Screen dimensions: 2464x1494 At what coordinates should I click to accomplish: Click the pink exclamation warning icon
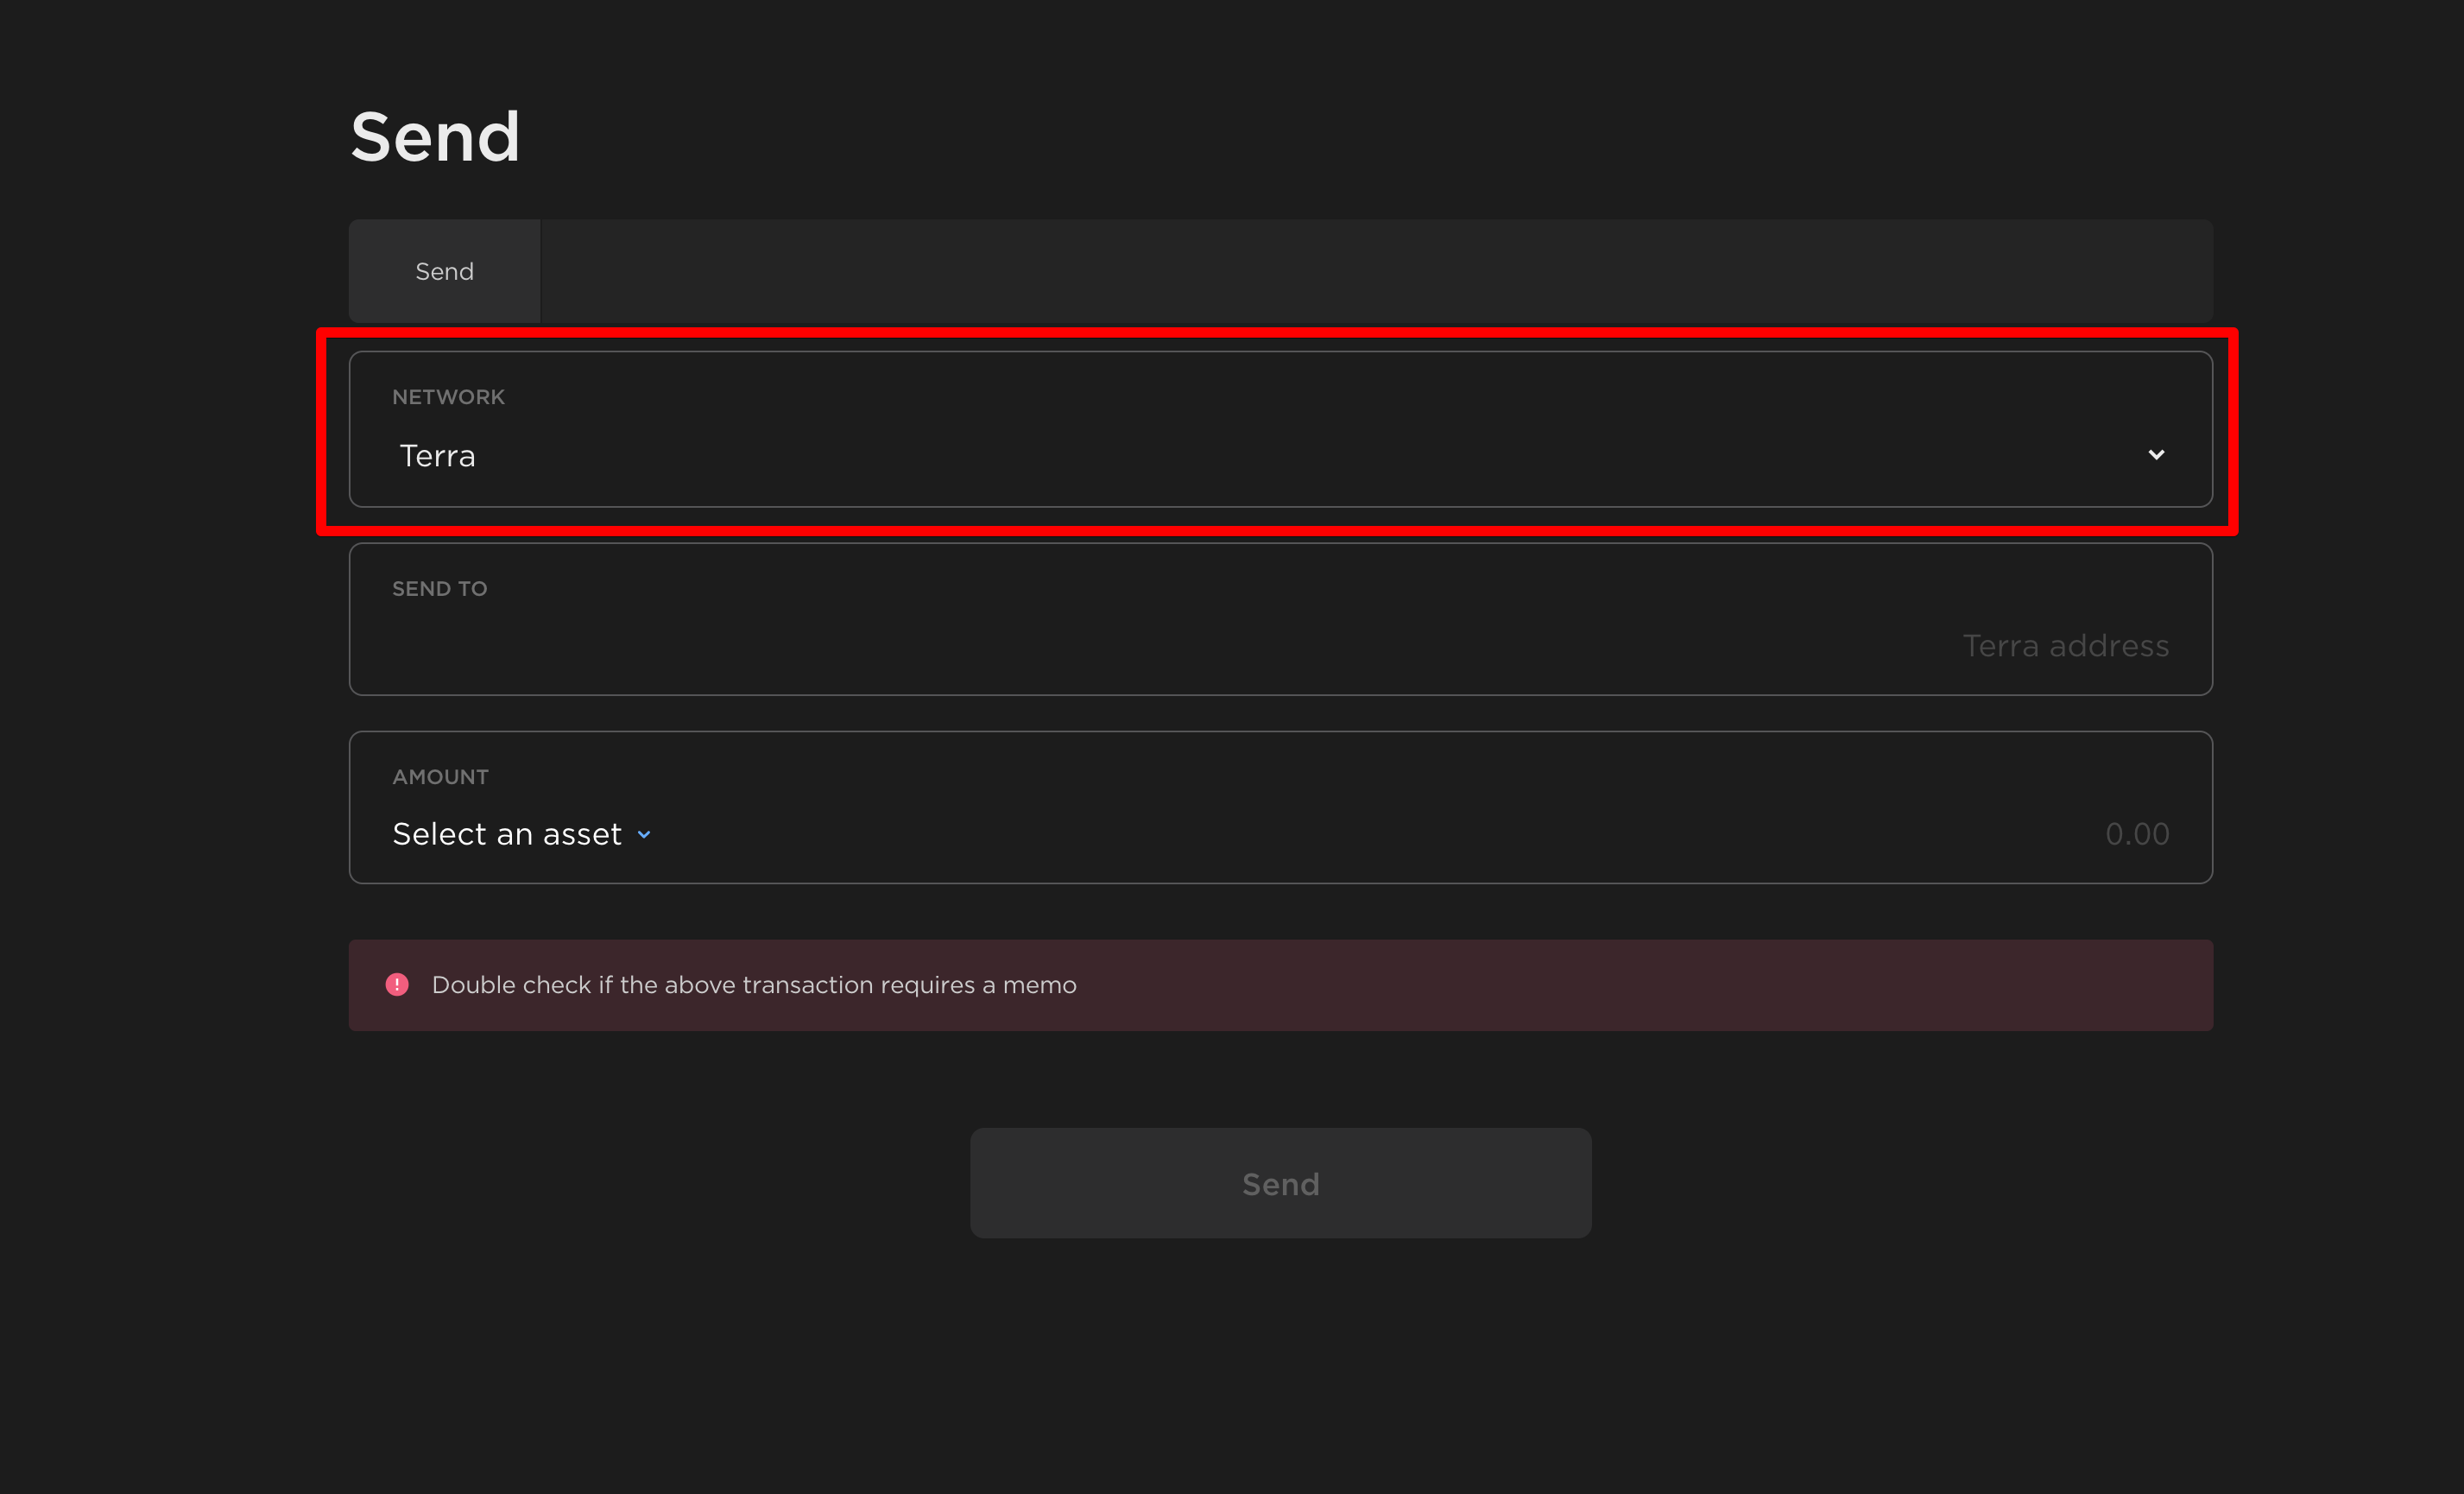(397, 985)
